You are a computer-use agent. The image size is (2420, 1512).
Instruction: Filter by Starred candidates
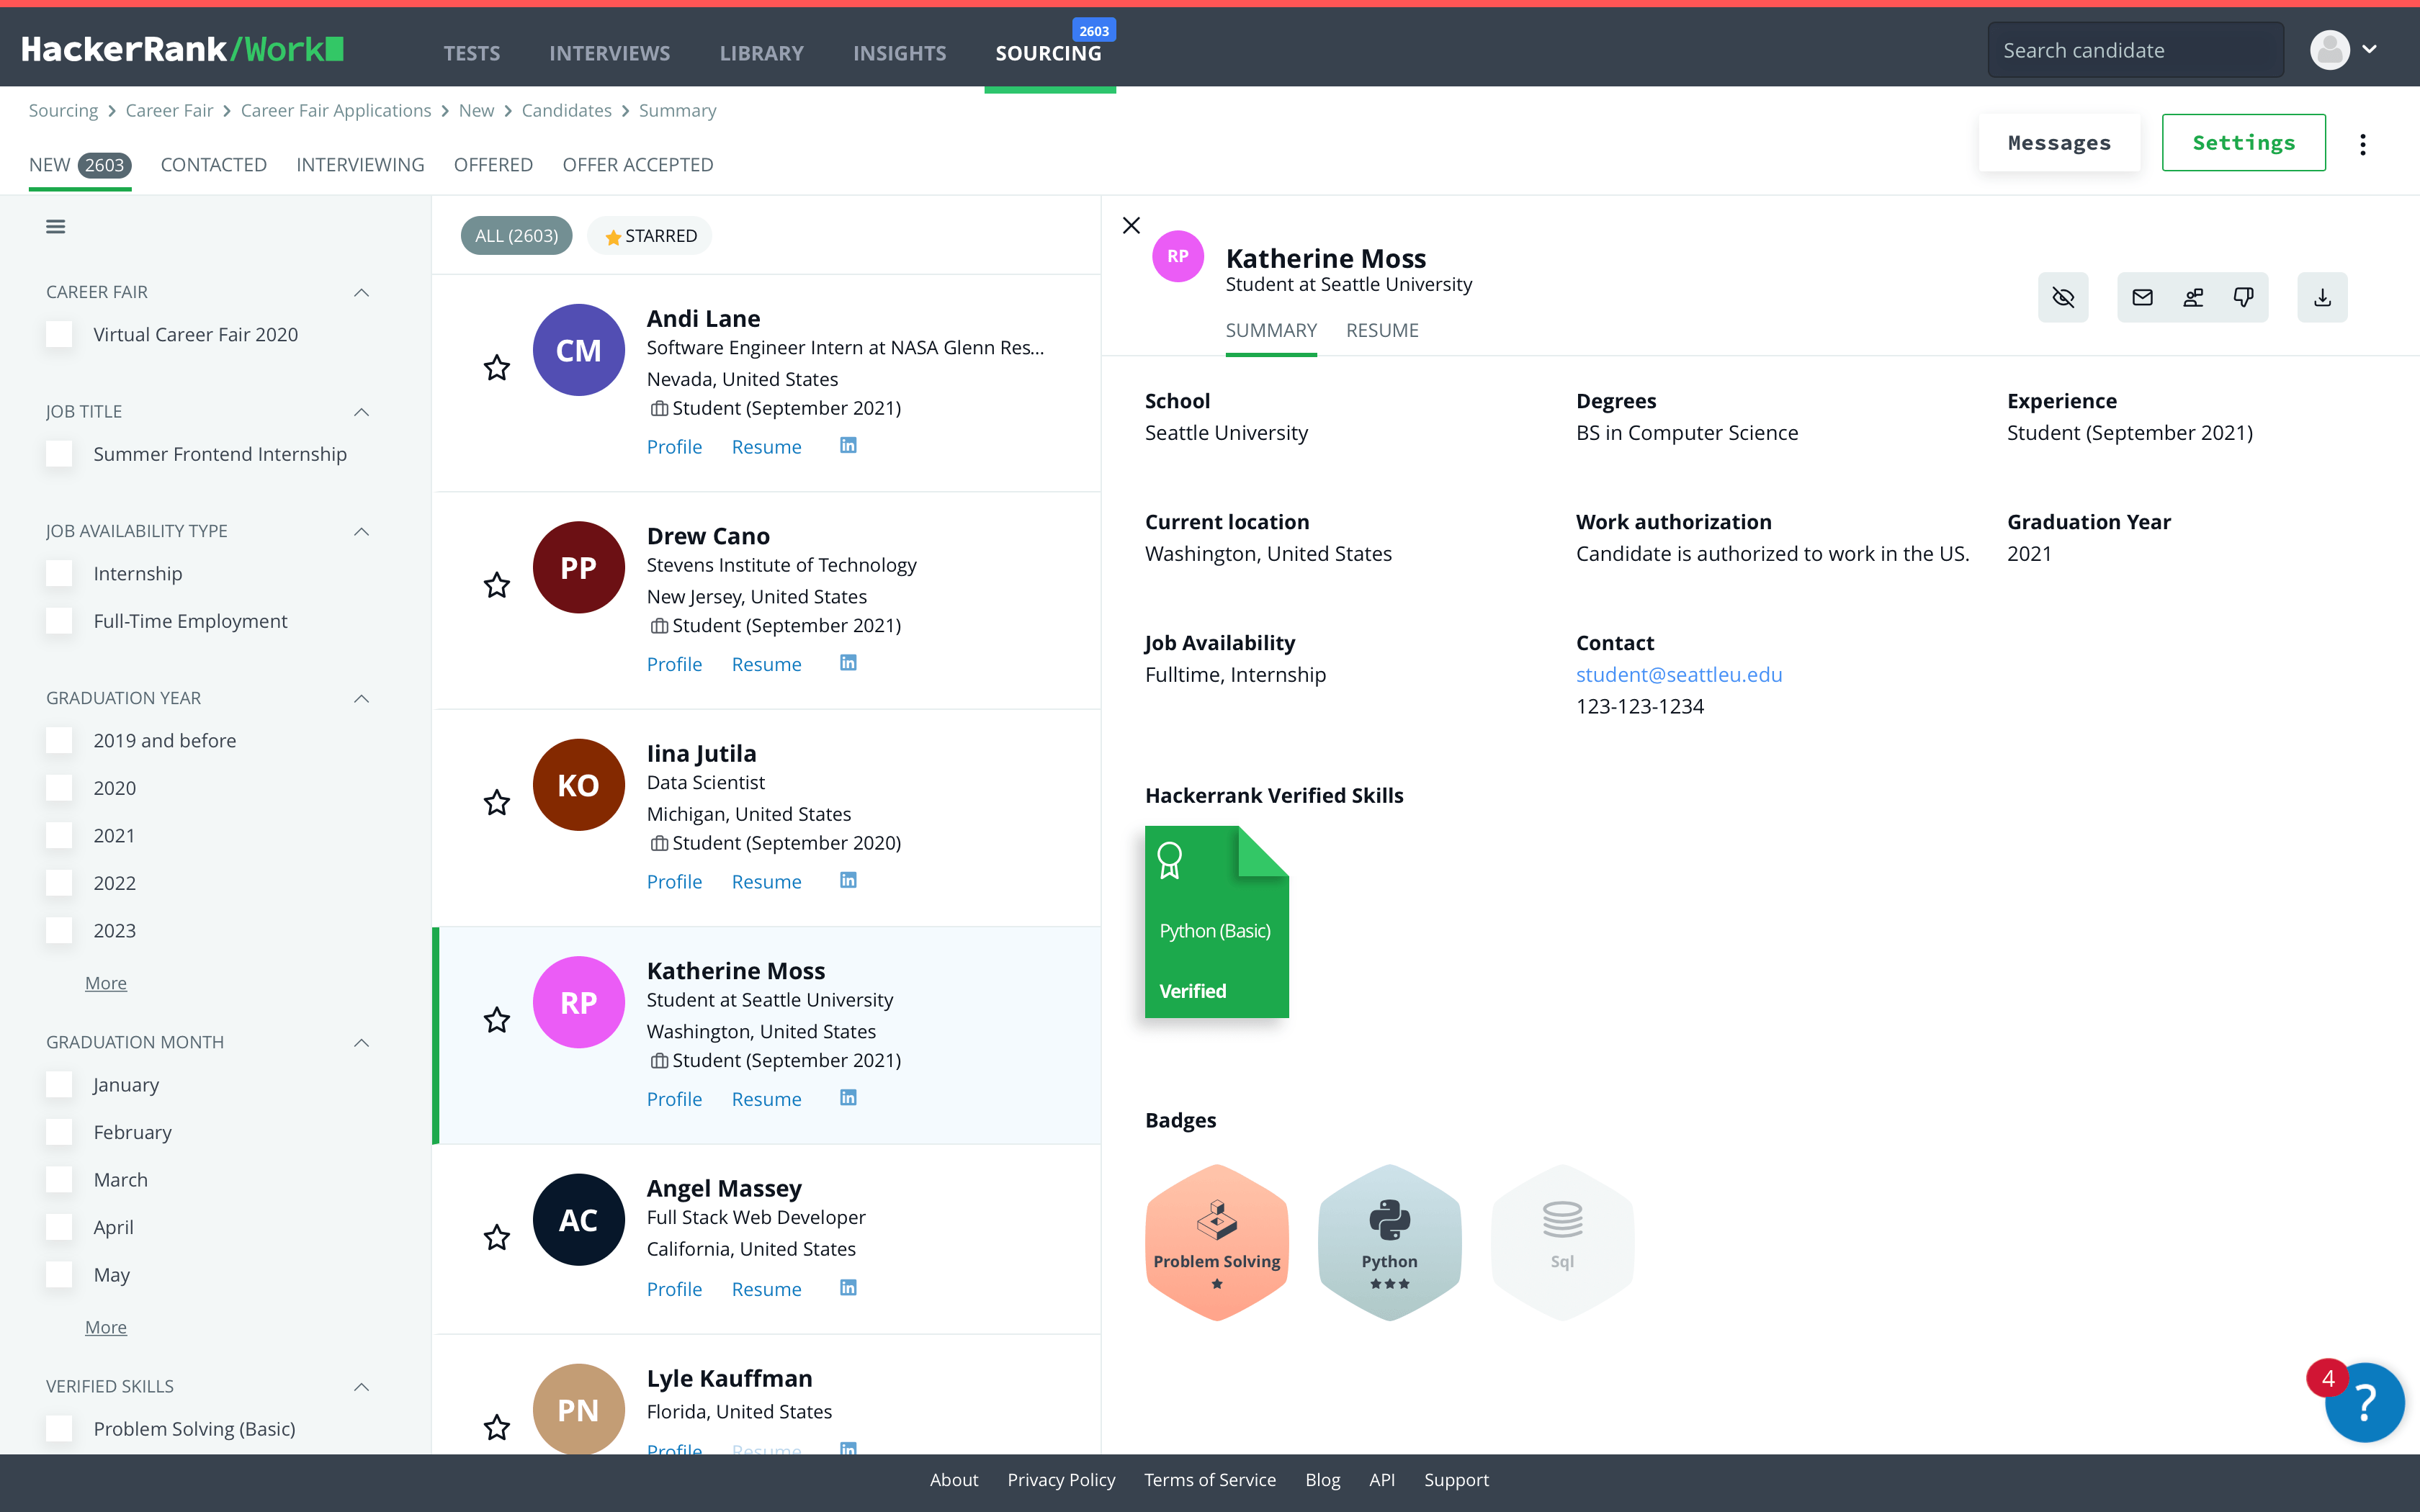click(x=650, y=236)
